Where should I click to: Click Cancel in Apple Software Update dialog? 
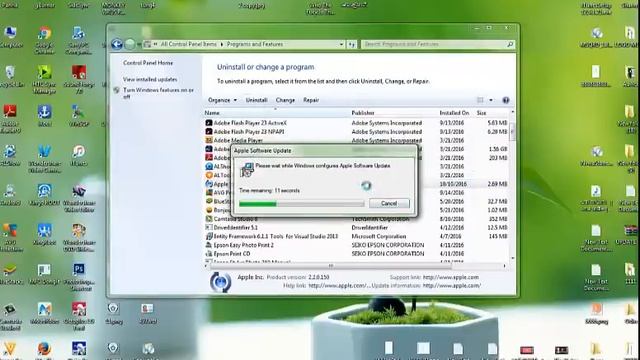389,203
